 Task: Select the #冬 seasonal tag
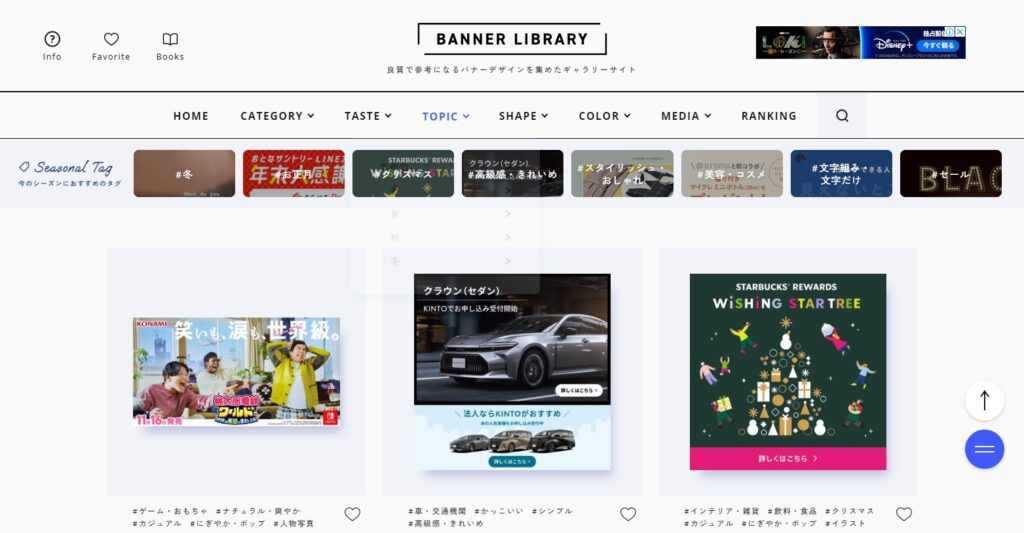click(184, 174)
